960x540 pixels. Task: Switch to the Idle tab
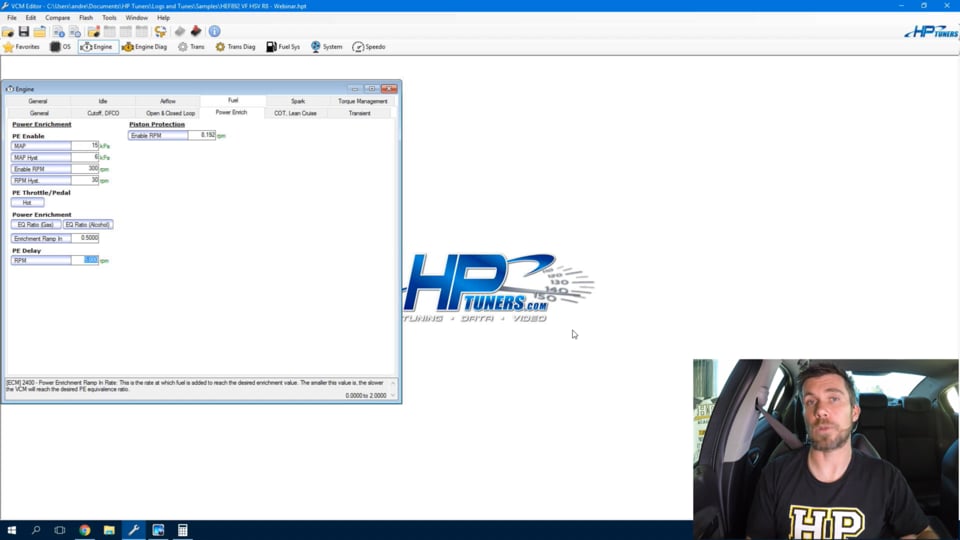coord(103,101)
